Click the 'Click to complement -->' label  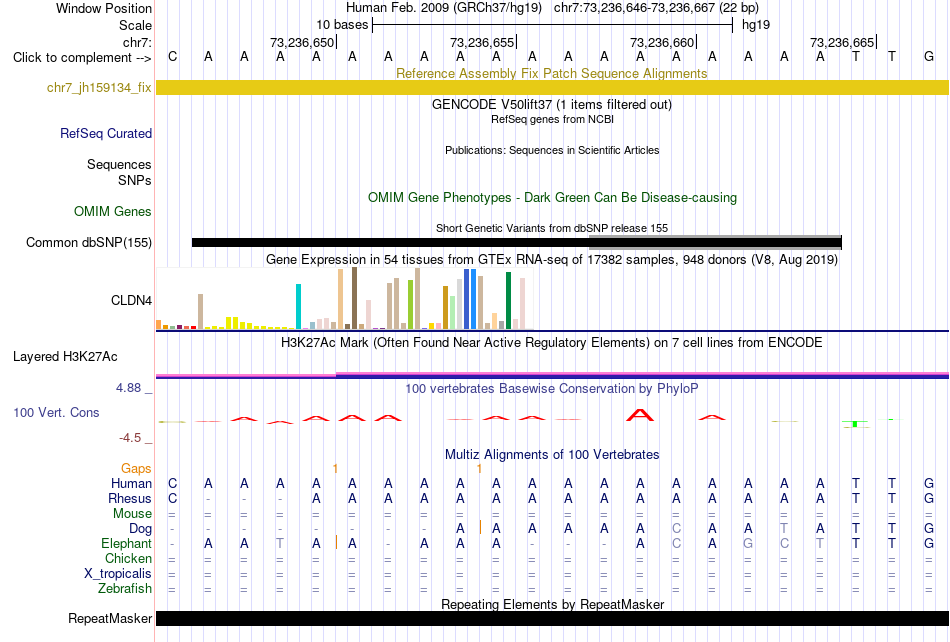pos(82,58)
